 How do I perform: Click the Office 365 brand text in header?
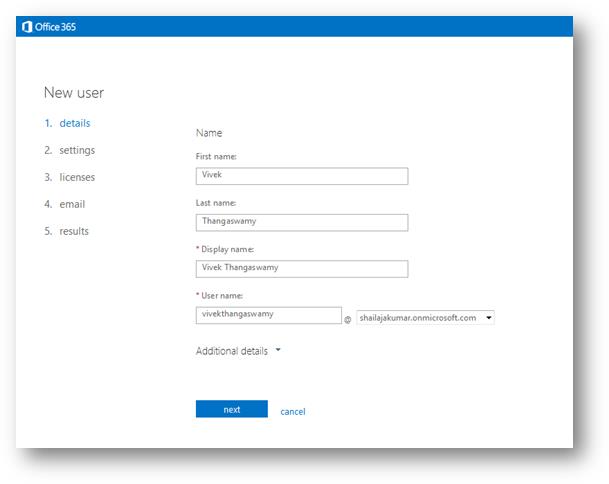[55, 27]
